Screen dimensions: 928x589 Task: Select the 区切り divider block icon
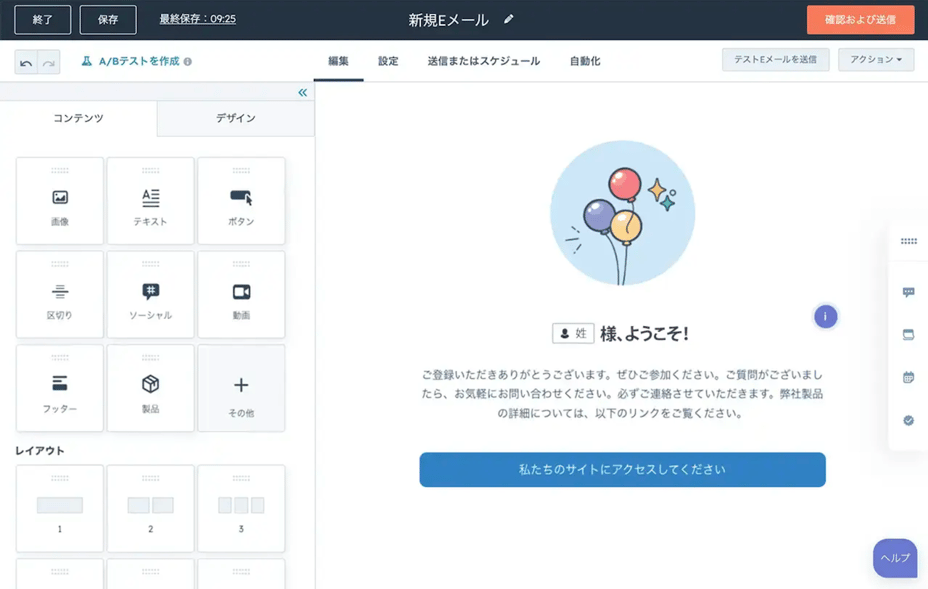point(59,294)
